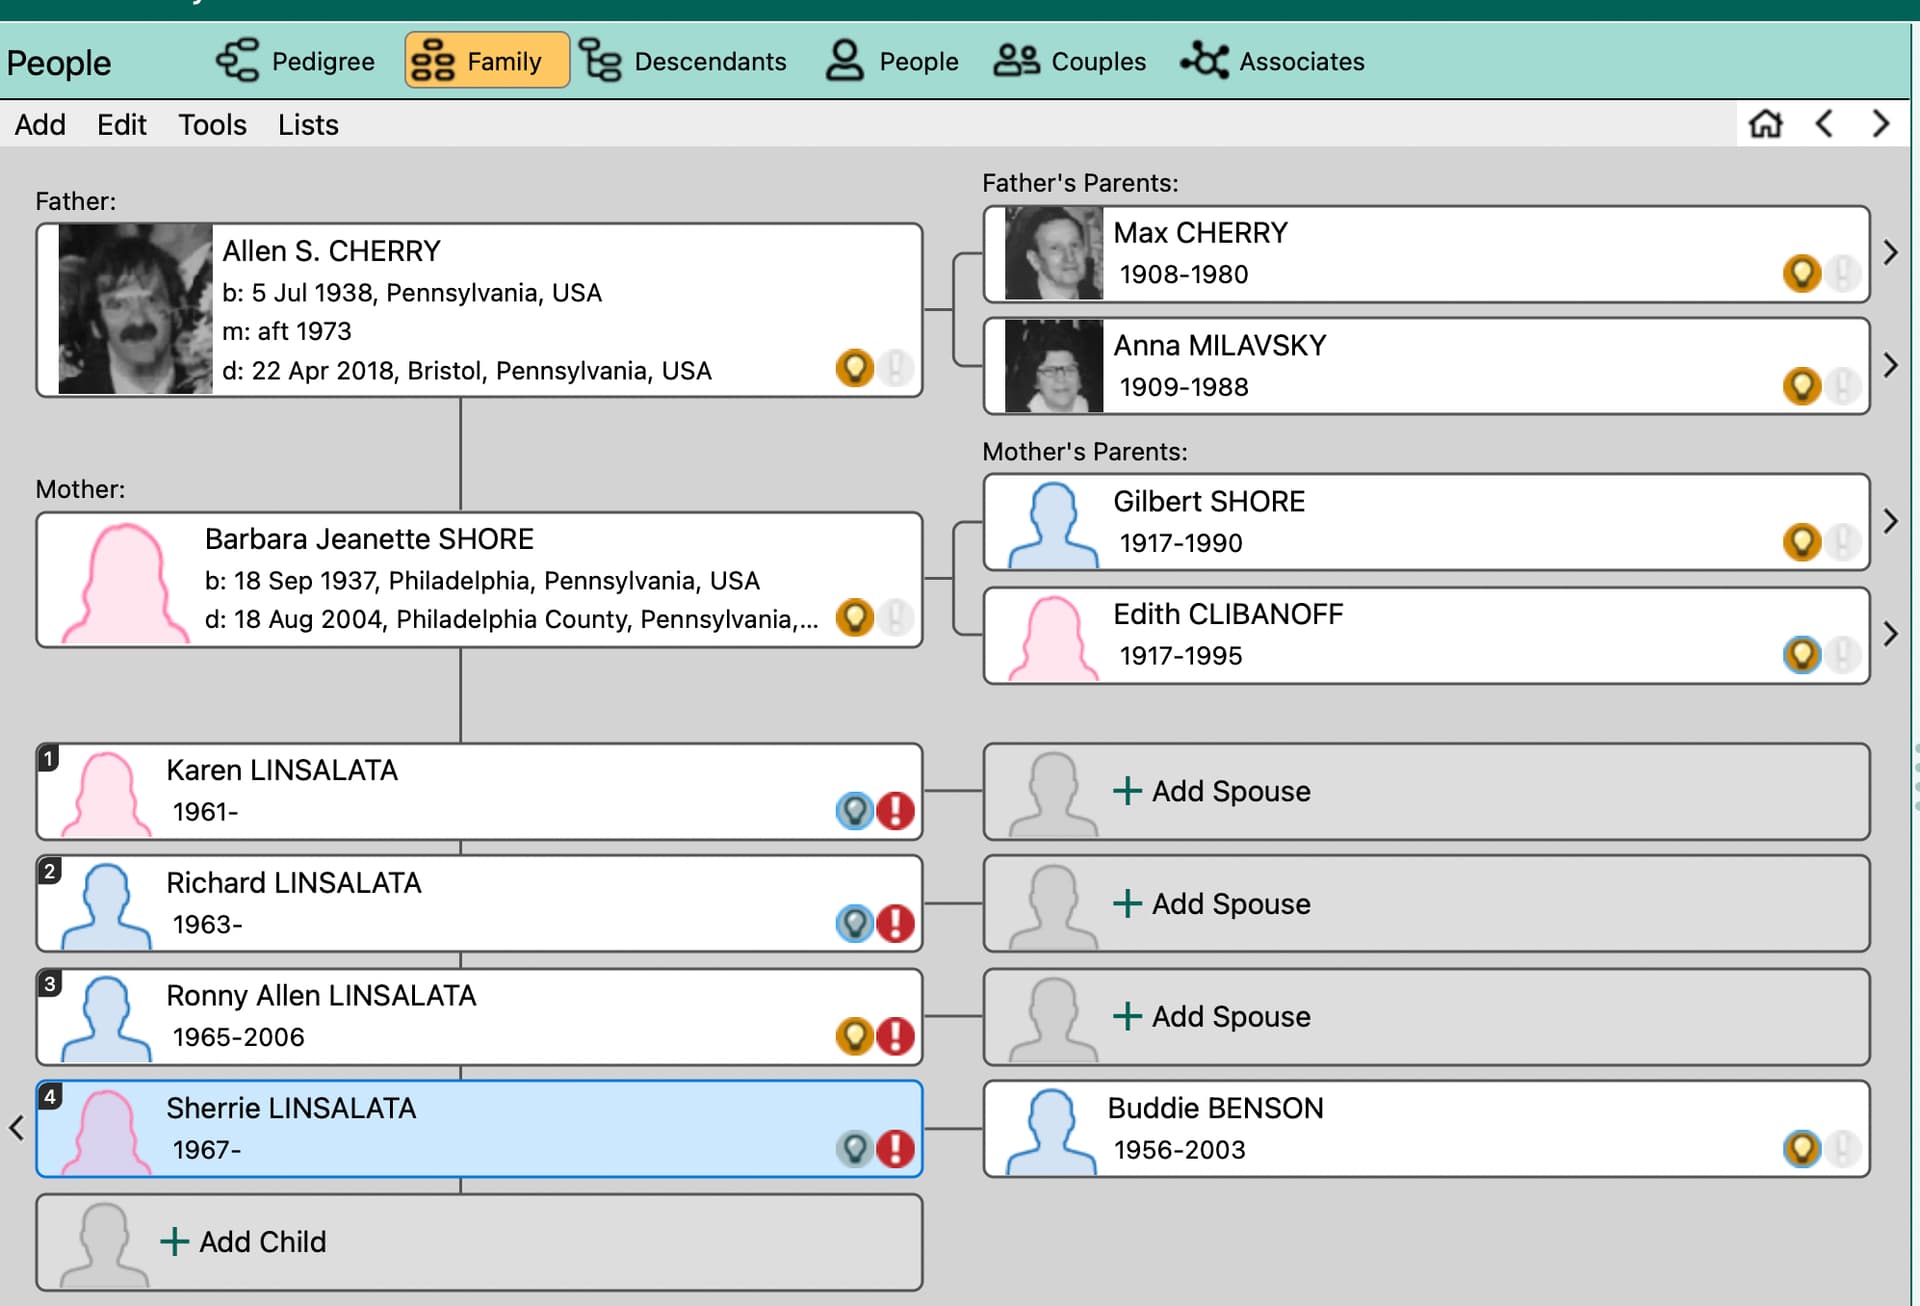Click the blue lightbulb on Richard LINSALATA
Image resolution: width=1920 pixels, height=1306 pixels.
(854, 923)
